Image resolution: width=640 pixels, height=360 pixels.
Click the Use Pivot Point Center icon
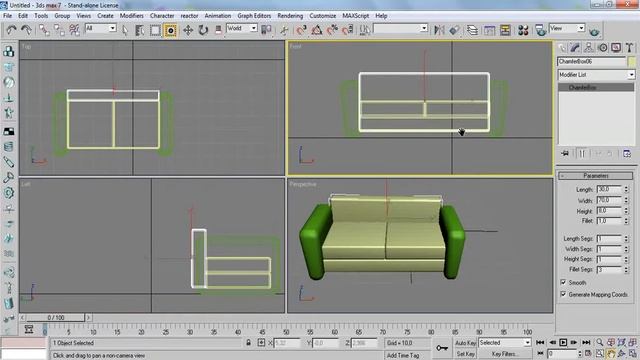[x=267, y=30]
